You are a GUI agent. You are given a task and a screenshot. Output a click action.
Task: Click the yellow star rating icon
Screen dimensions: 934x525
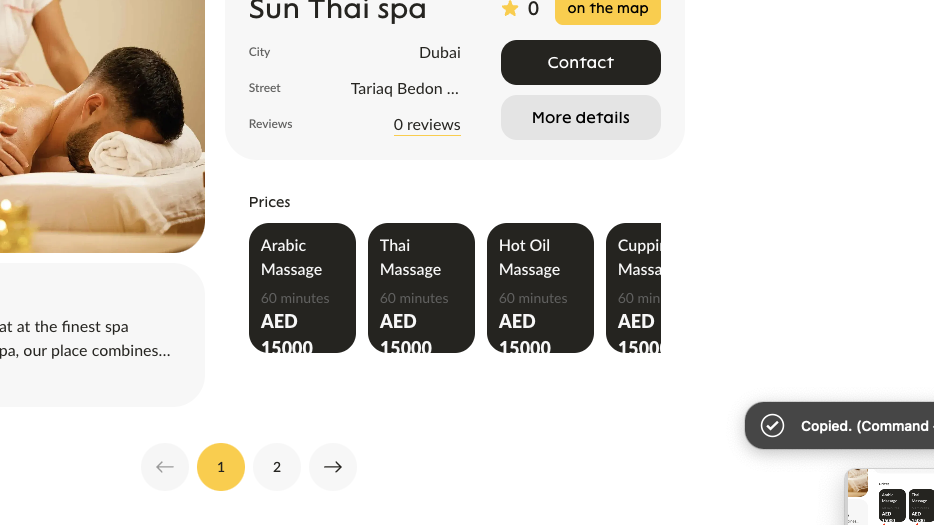click(x=510, y=9)
